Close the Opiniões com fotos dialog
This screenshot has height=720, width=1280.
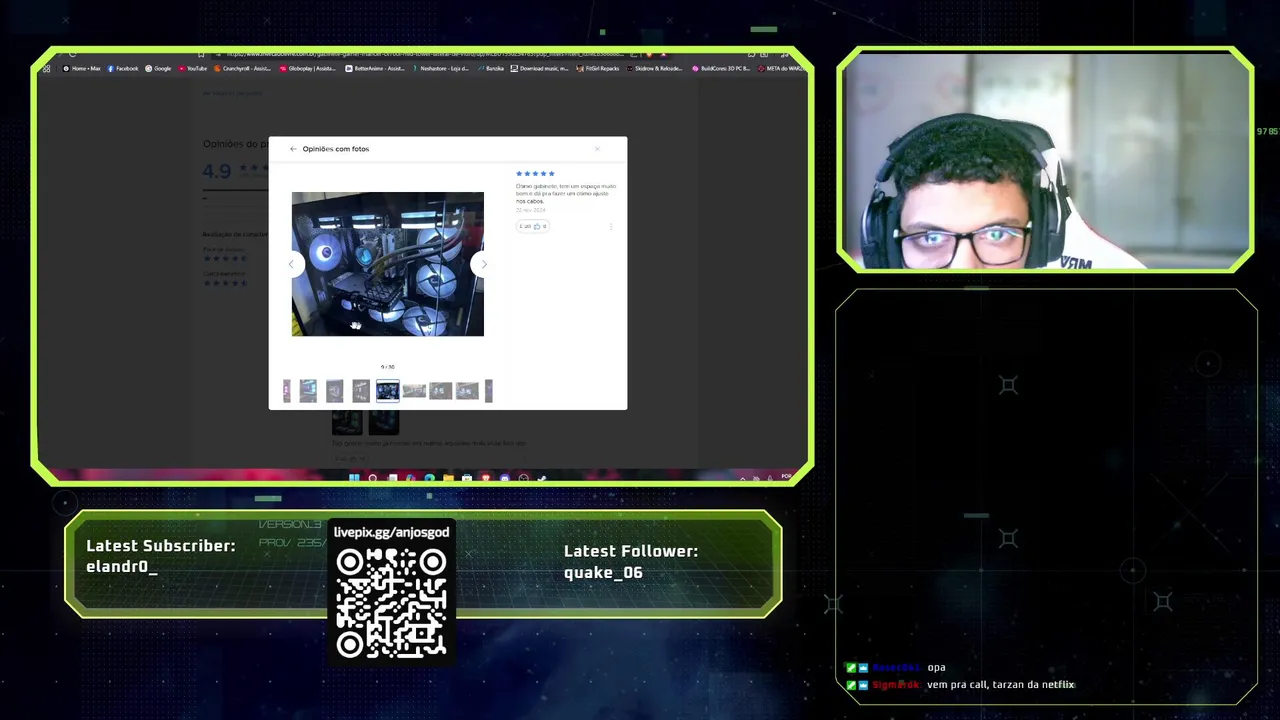click(x=597, y=149)
